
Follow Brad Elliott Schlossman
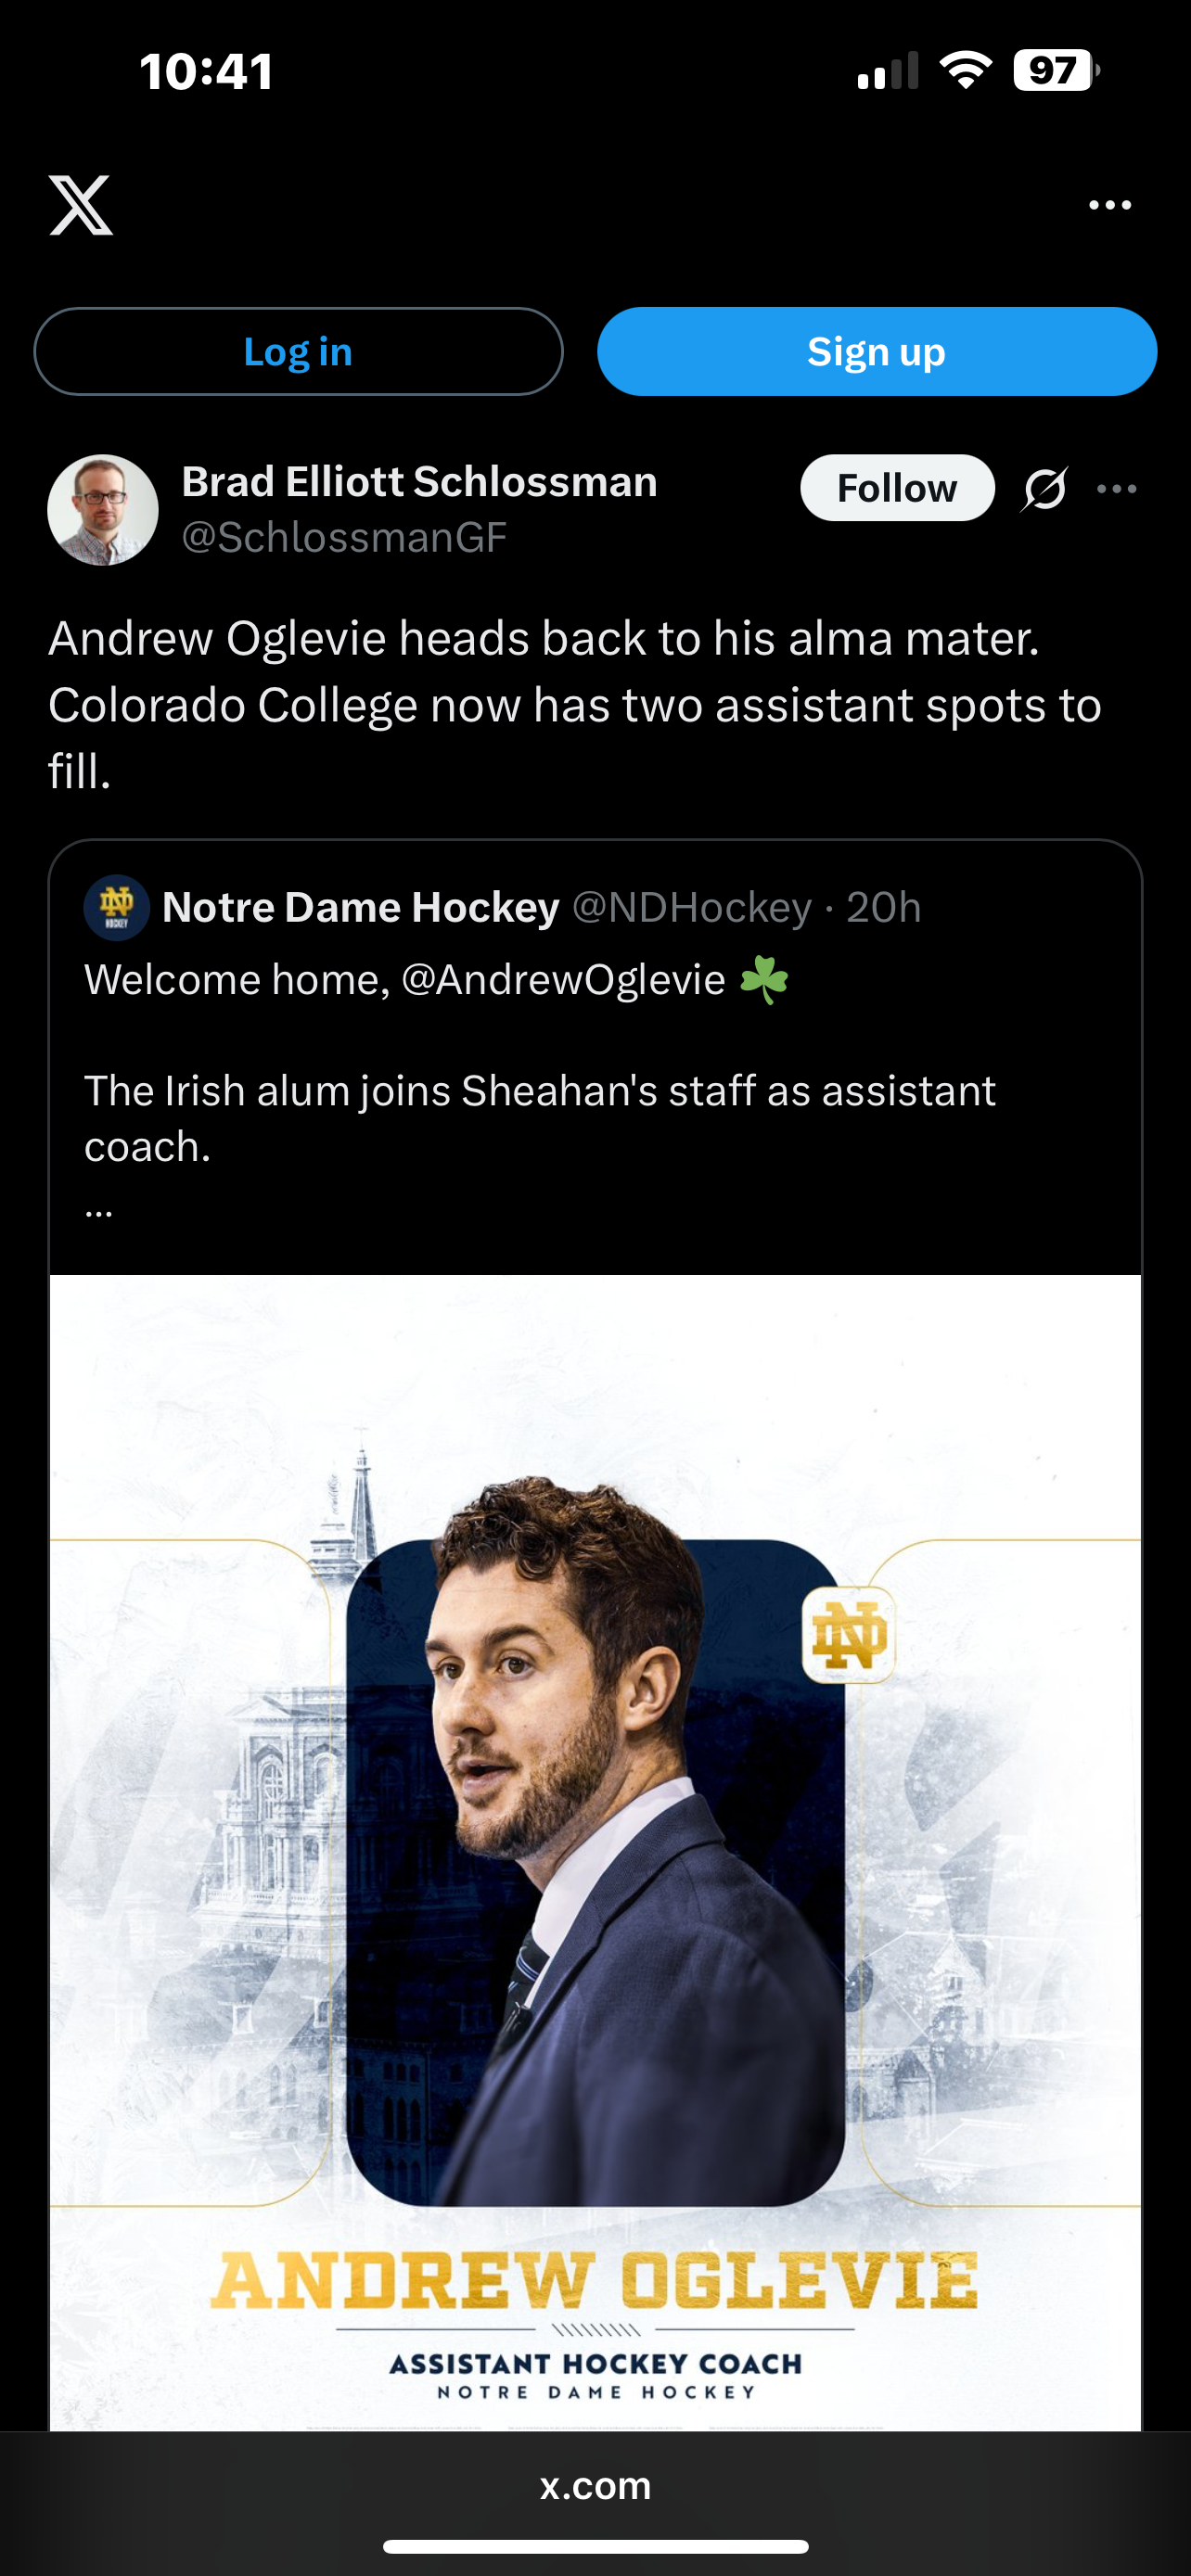[896, 488]
